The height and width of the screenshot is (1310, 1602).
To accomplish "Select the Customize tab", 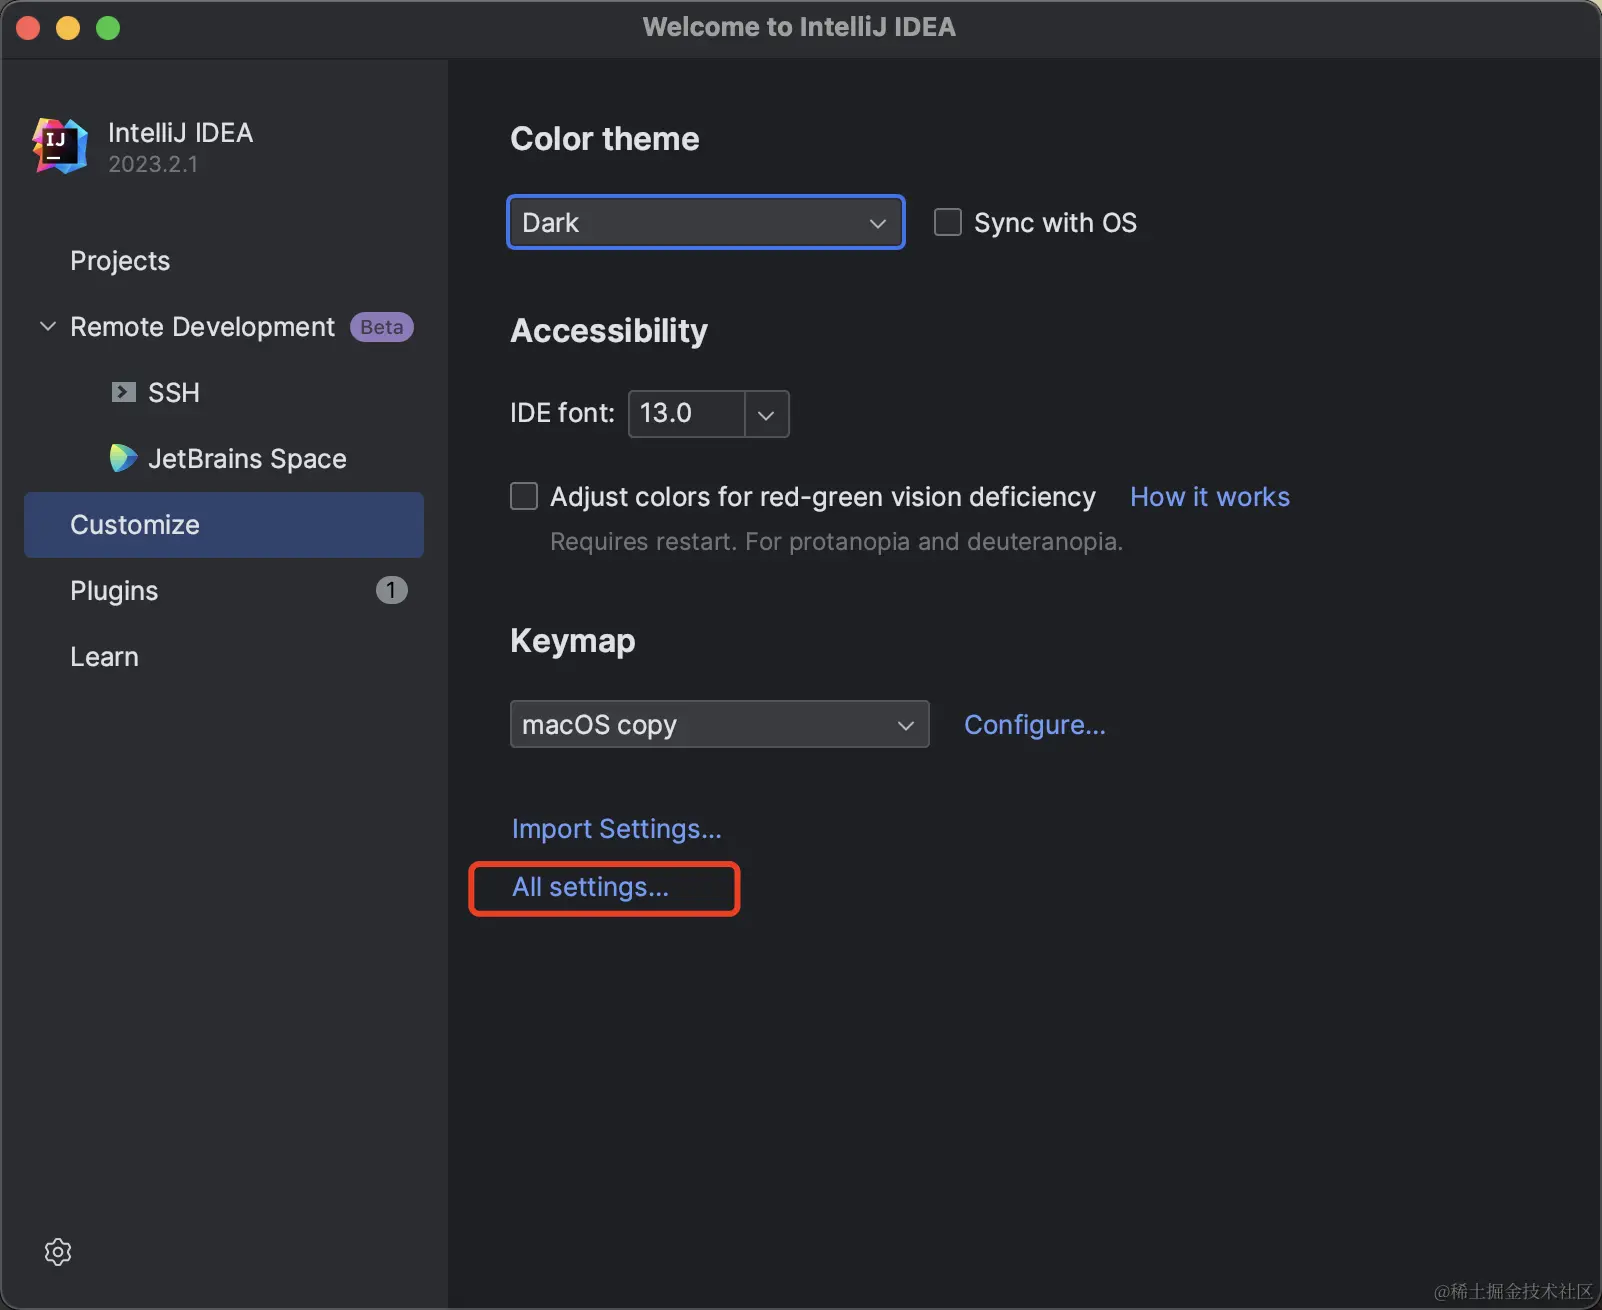I will pos(135,525).
